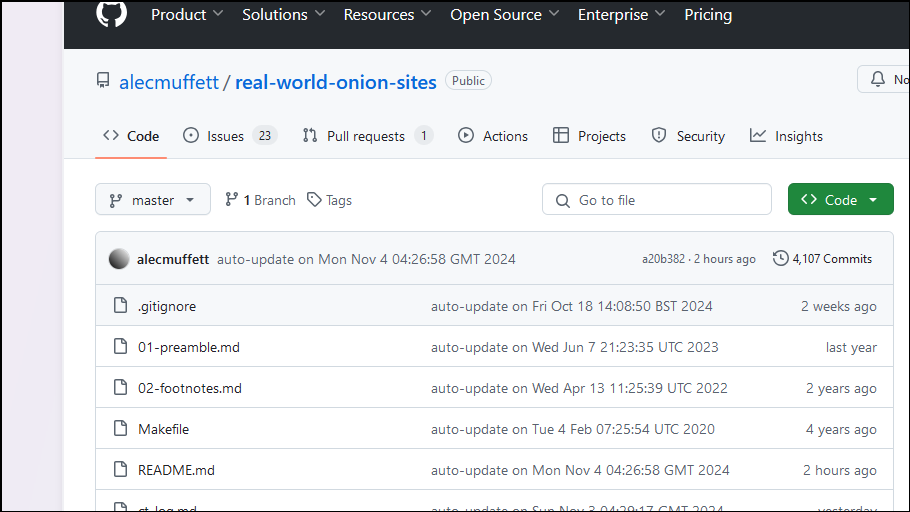Click the magnifier icon in Go to file
Image resolution: width=910 pixels, height=512 pixels.
tap(562, 200)
